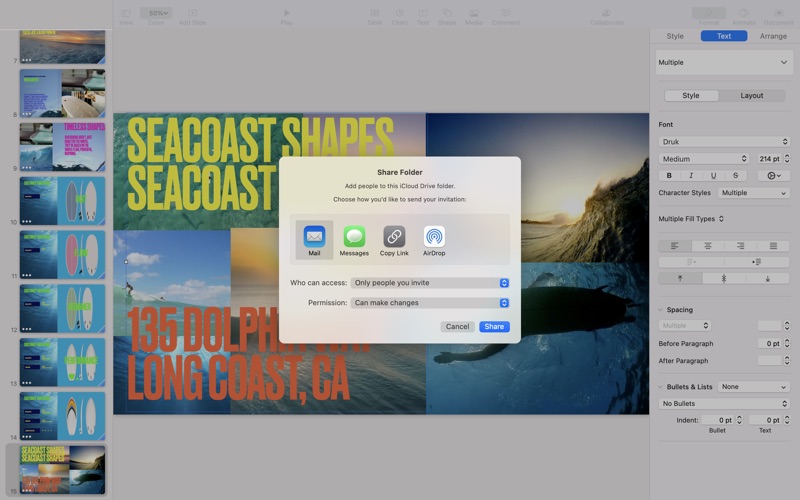Screen dimensions: 800x500
Task: Collapse the Spacing section
Action: click(661, 310)
